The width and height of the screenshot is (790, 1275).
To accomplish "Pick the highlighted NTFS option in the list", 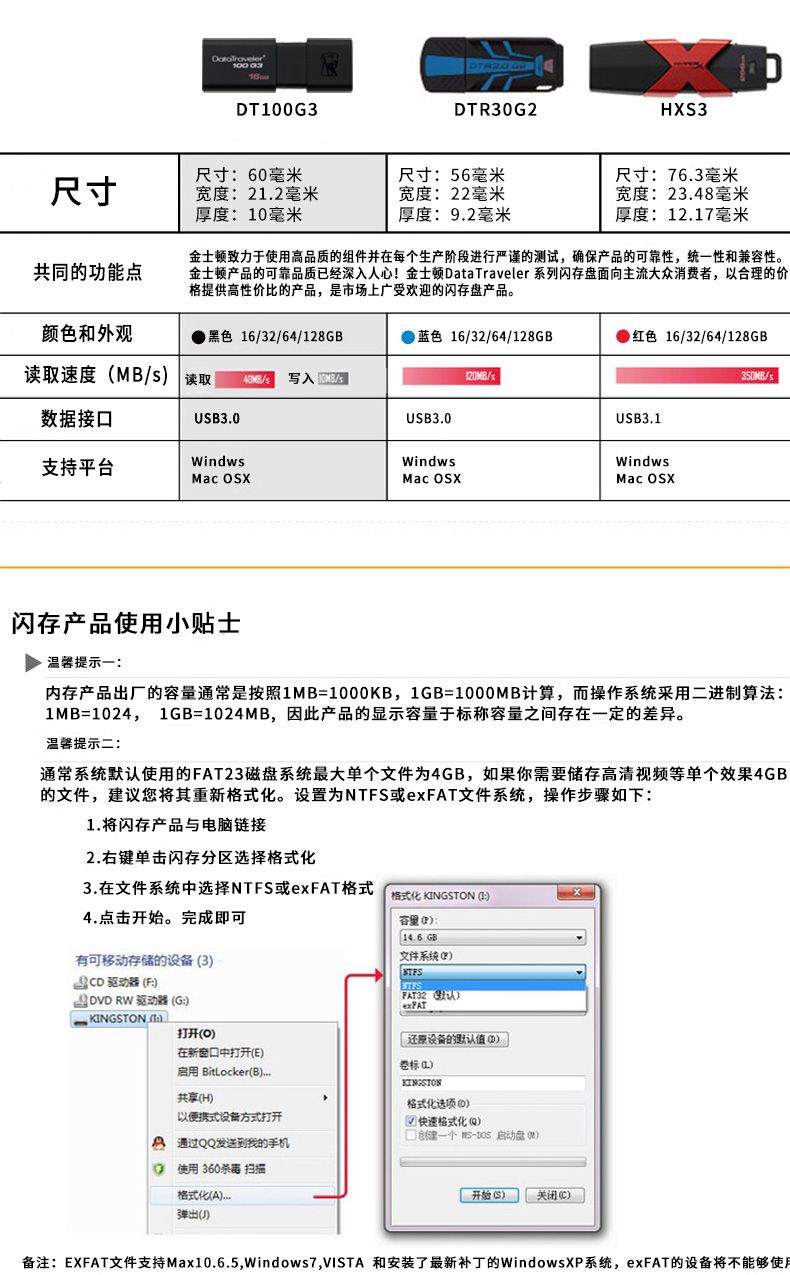I will [492, 985].
